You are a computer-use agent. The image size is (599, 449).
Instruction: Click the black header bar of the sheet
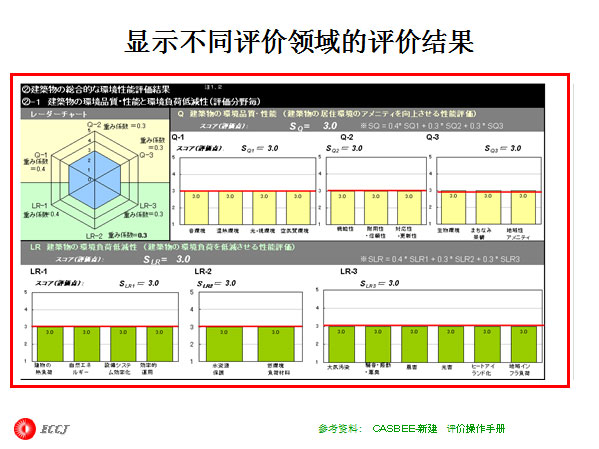click(x=283, y=96)
